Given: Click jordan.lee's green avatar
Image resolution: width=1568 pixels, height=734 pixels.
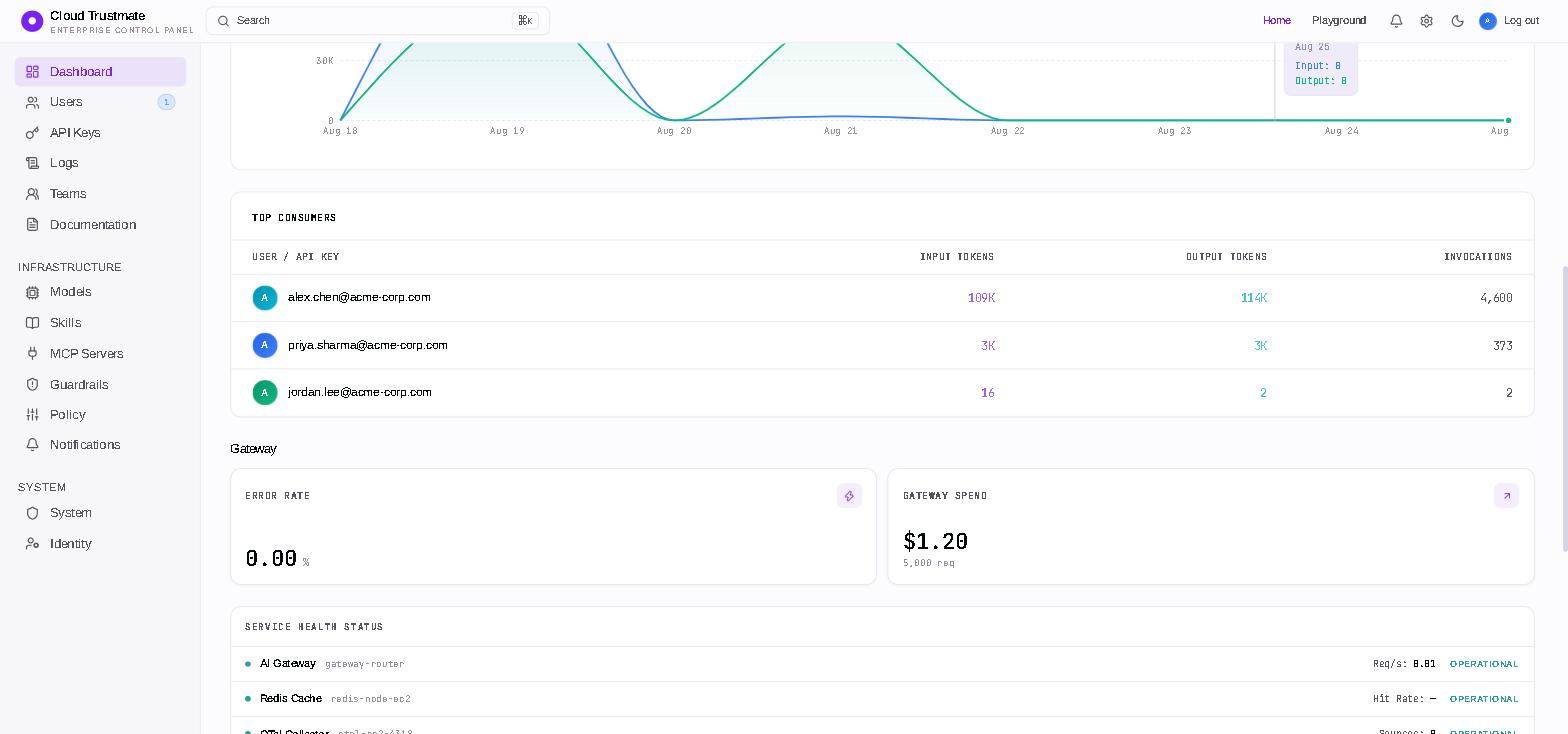Looking at the screenshot, I should point(265,393).
